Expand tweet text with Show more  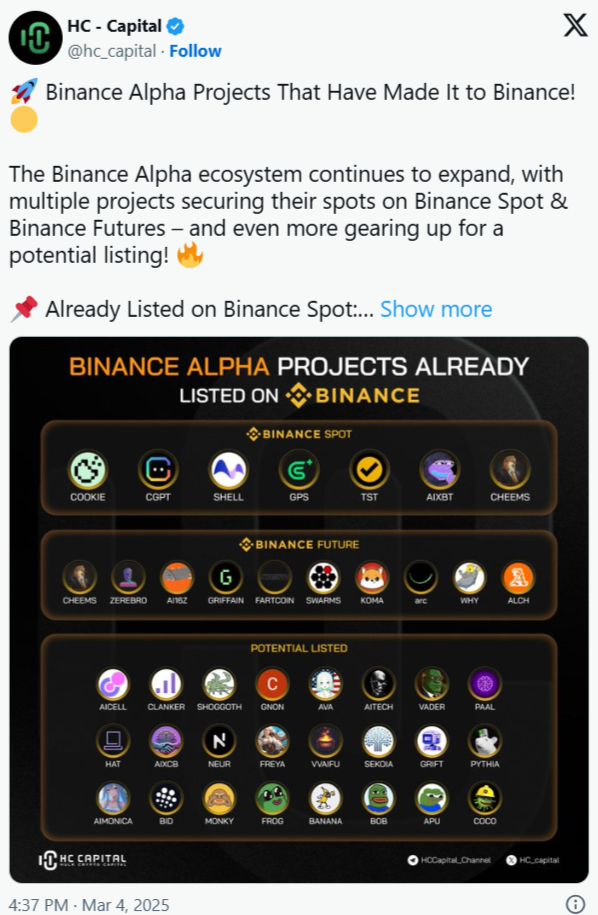(x=436, y=309)
